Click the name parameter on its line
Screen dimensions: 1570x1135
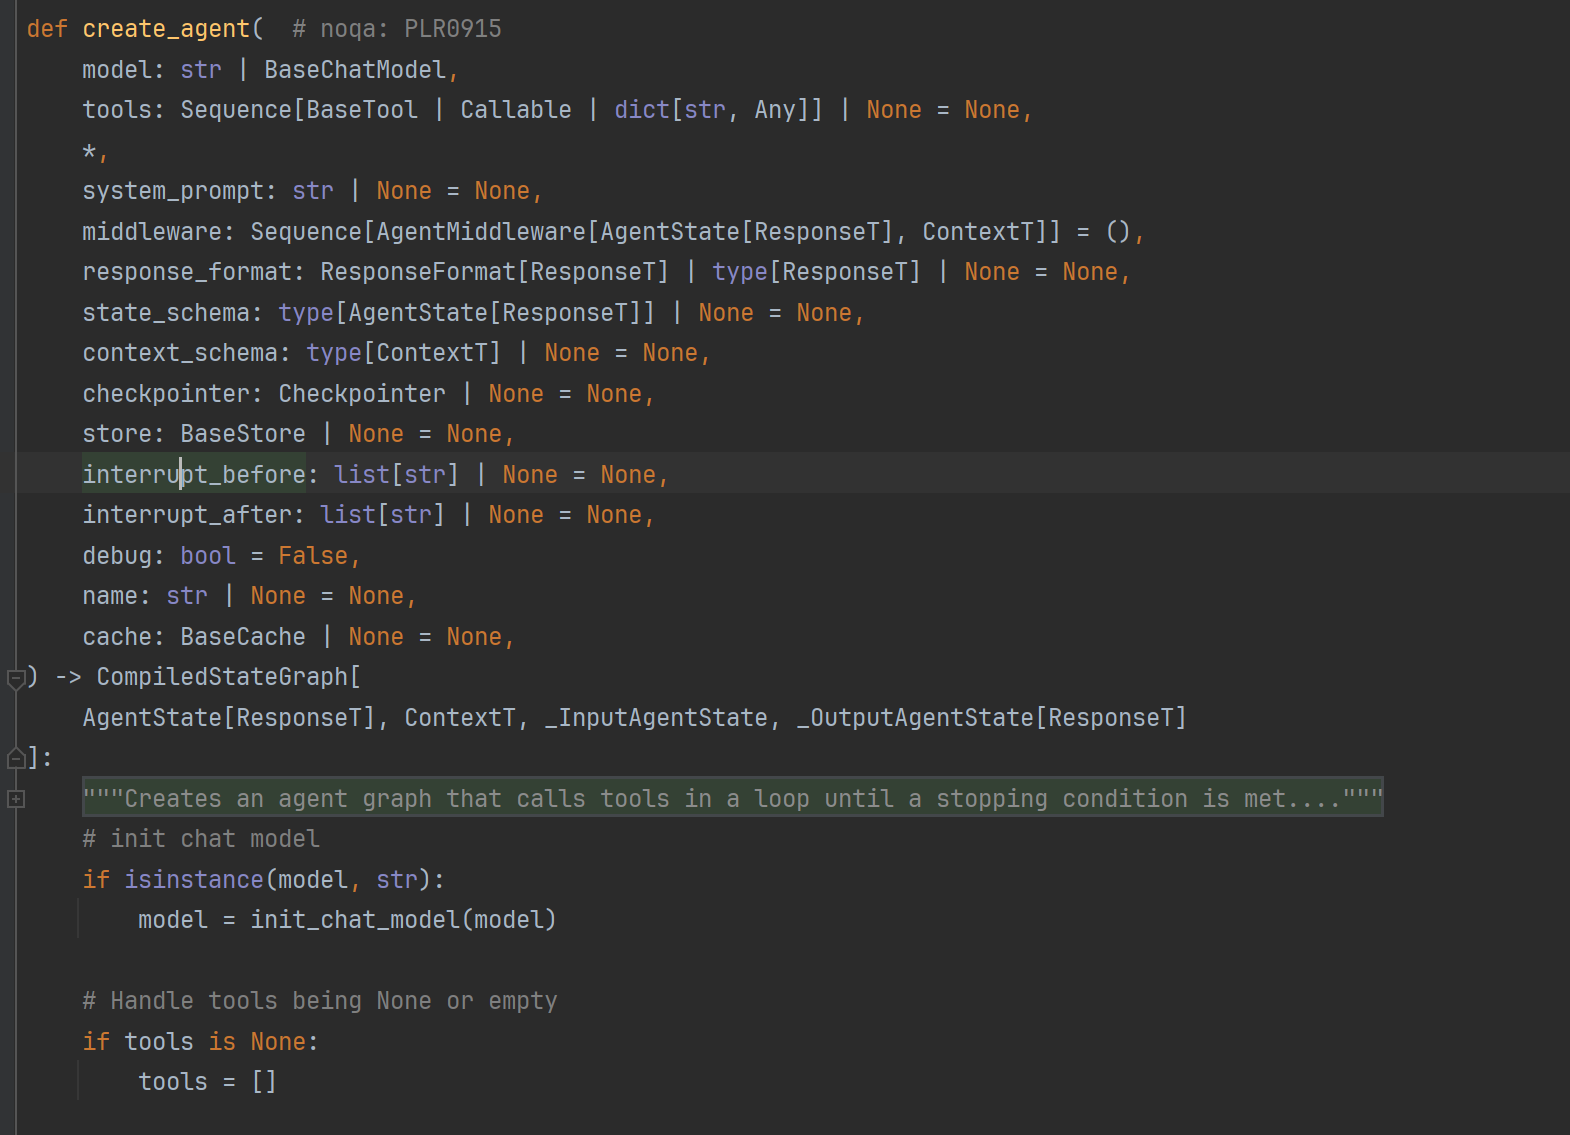pos(110,596)
